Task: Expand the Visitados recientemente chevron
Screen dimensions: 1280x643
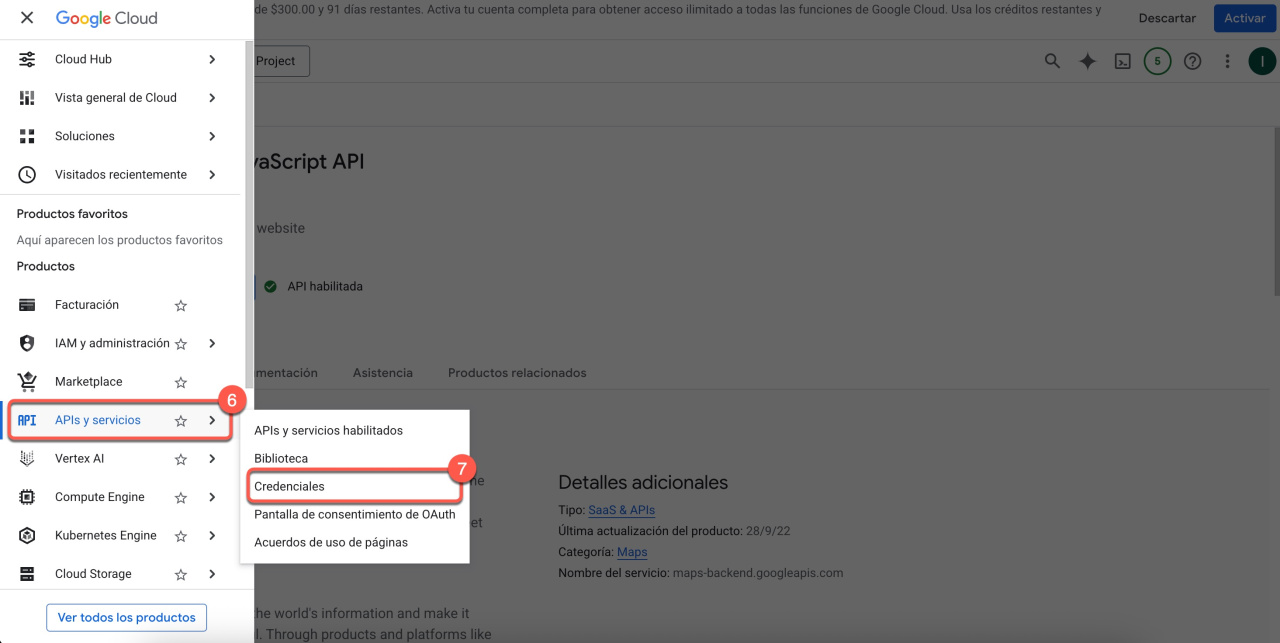Action: [x=212, y=175]
